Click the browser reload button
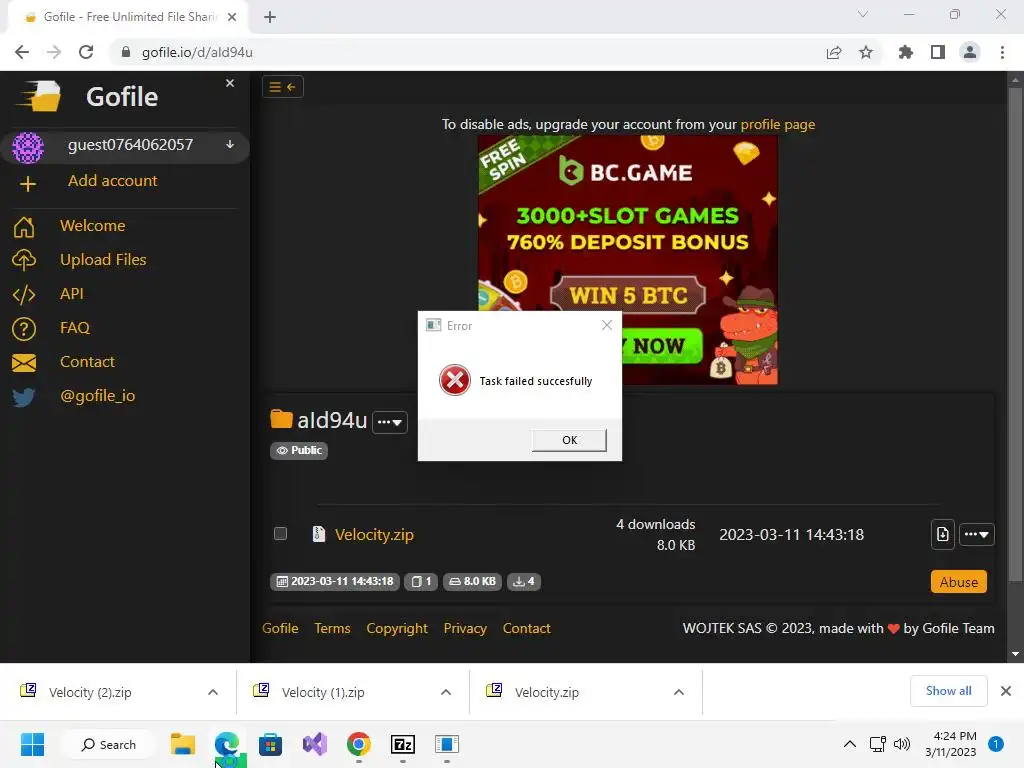 coord(86,52)
